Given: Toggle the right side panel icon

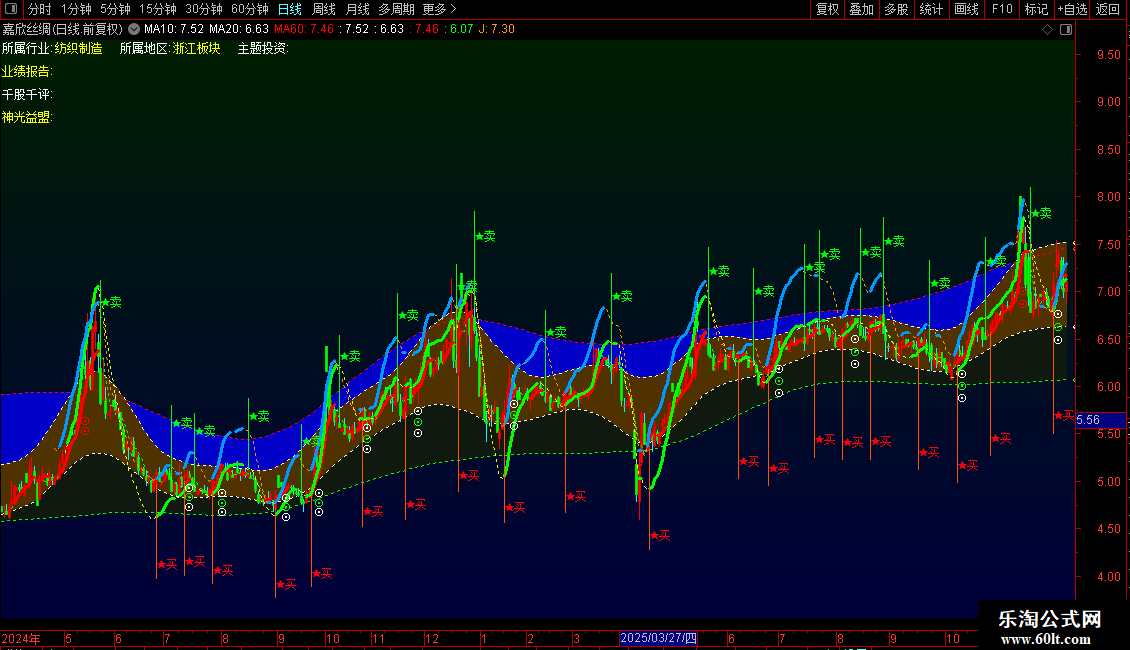Looking at the screenshot, I should point(1067,30).
